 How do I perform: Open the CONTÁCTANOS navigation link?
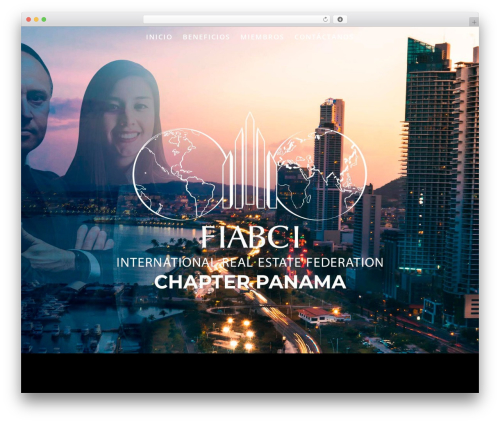click(x=324, y=37)
